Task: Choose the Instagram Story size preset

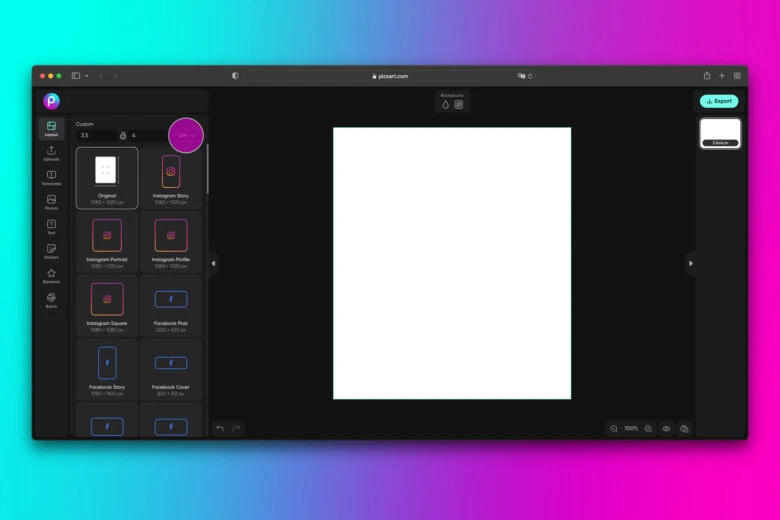Action: coord(171,177)
